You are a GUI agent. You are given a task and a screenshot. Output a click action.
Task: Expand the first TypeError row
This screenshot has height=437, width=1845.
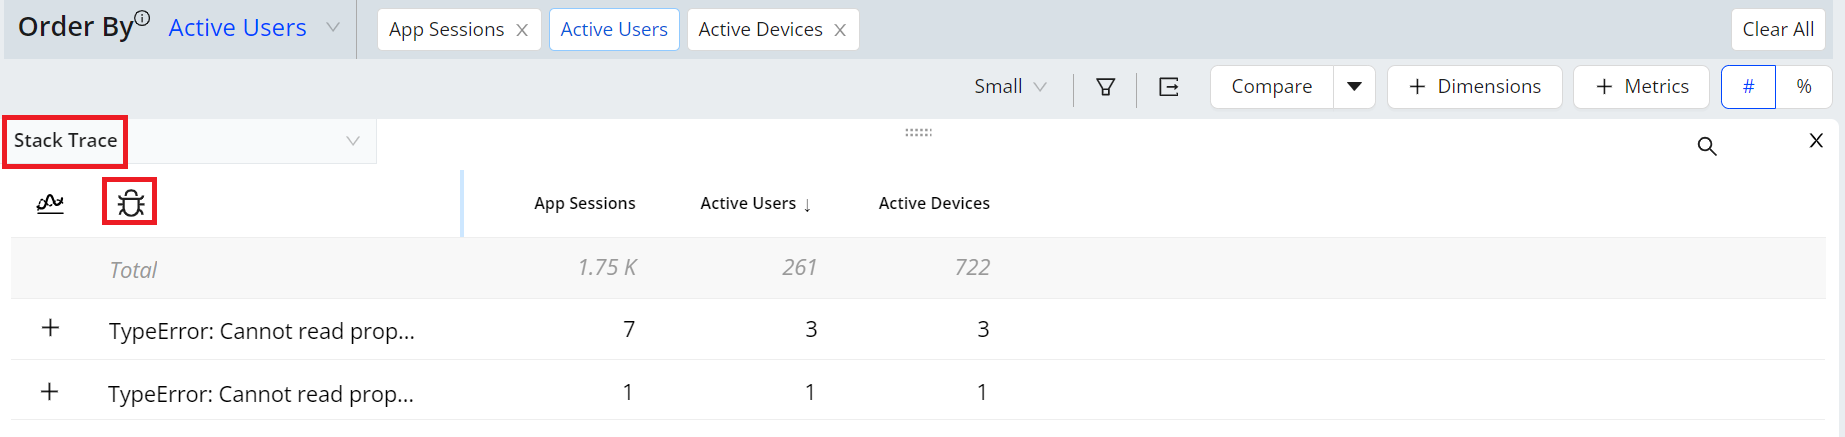(x=50, y=328)
